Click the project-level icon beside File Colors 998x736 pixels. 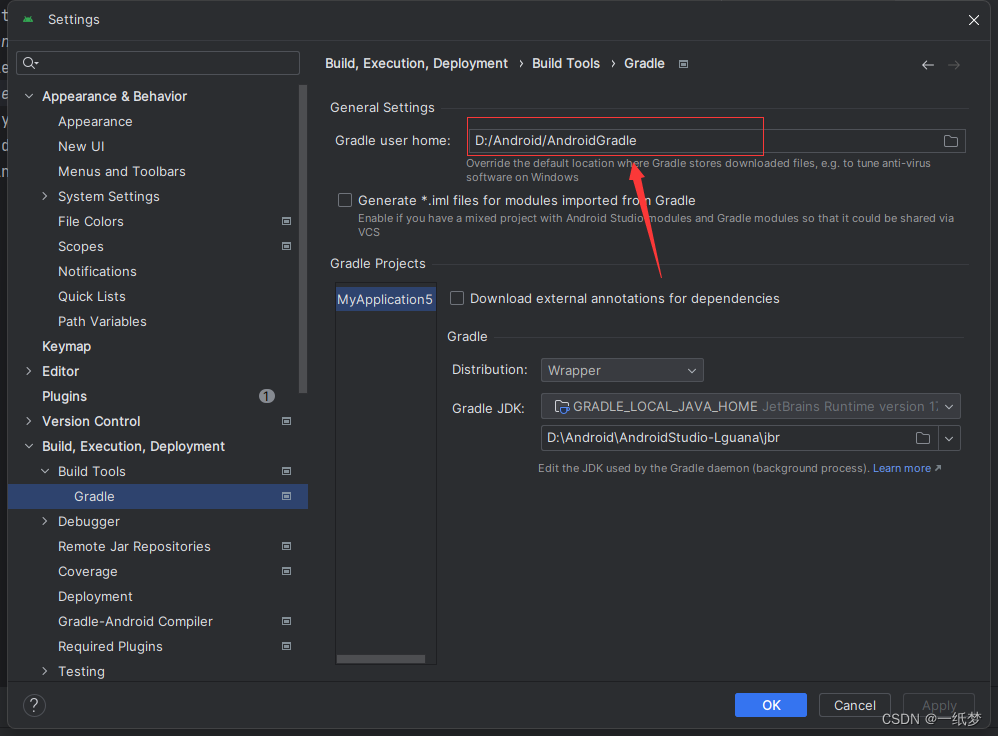[286, 221]
